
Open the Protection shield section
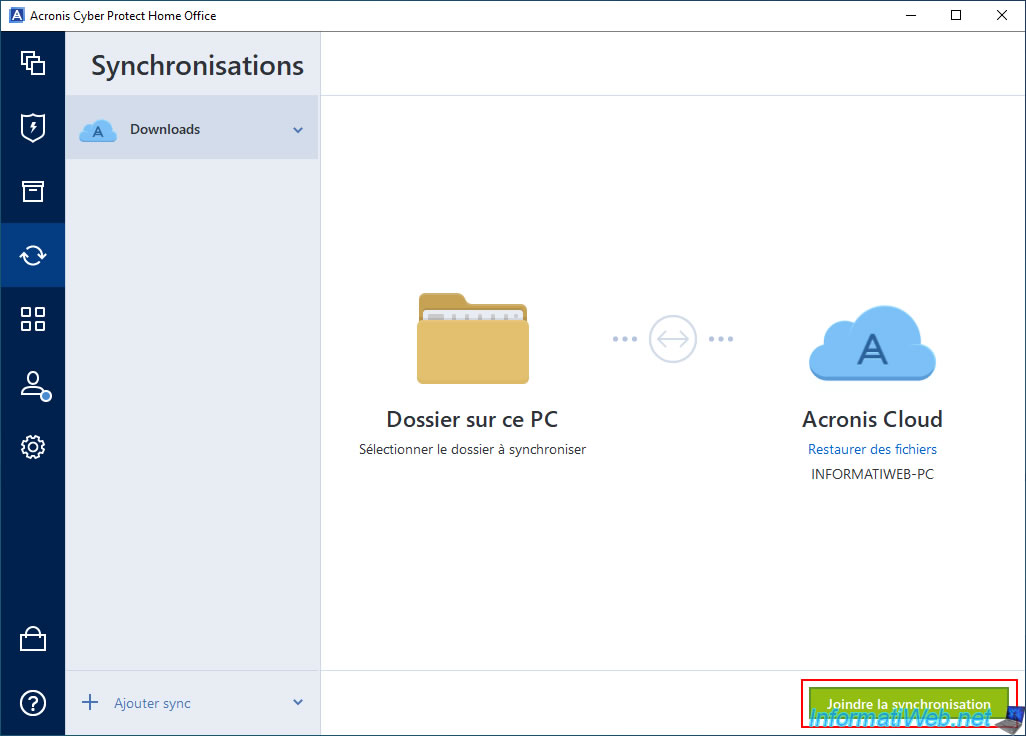pyautogui.click(x=33, y=128)
